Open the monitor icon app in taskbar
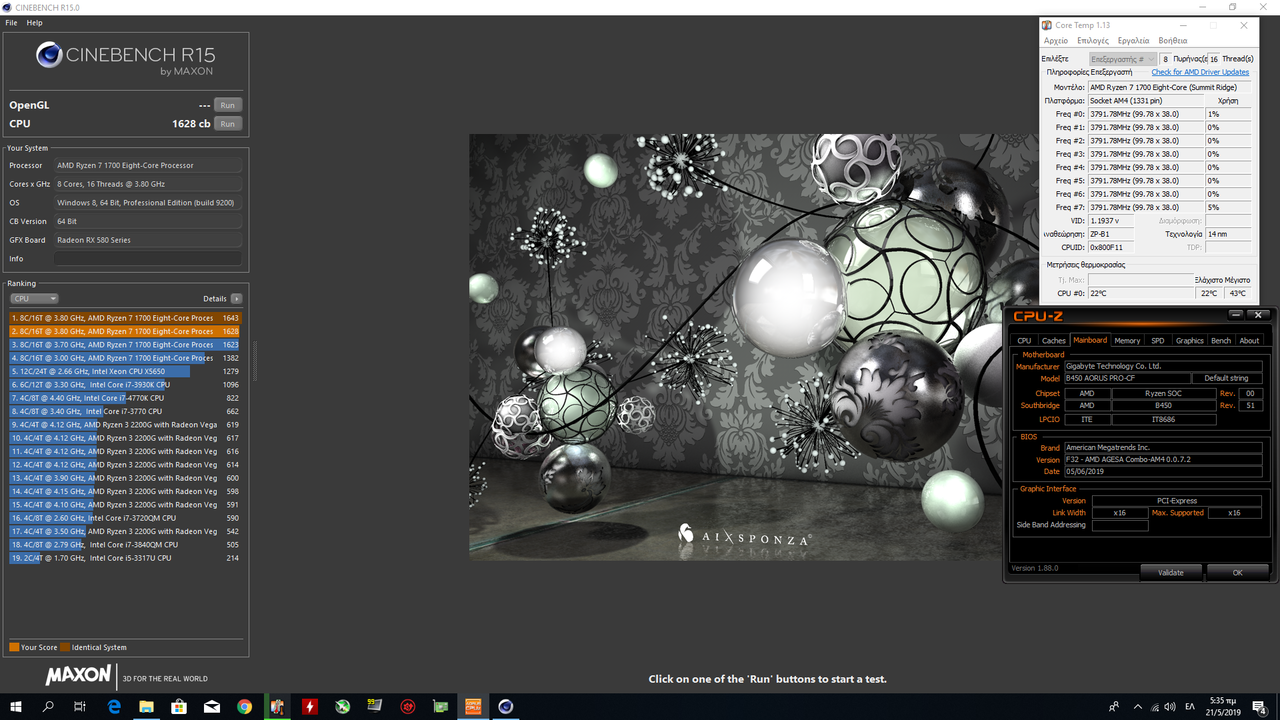 click(375, 706)
